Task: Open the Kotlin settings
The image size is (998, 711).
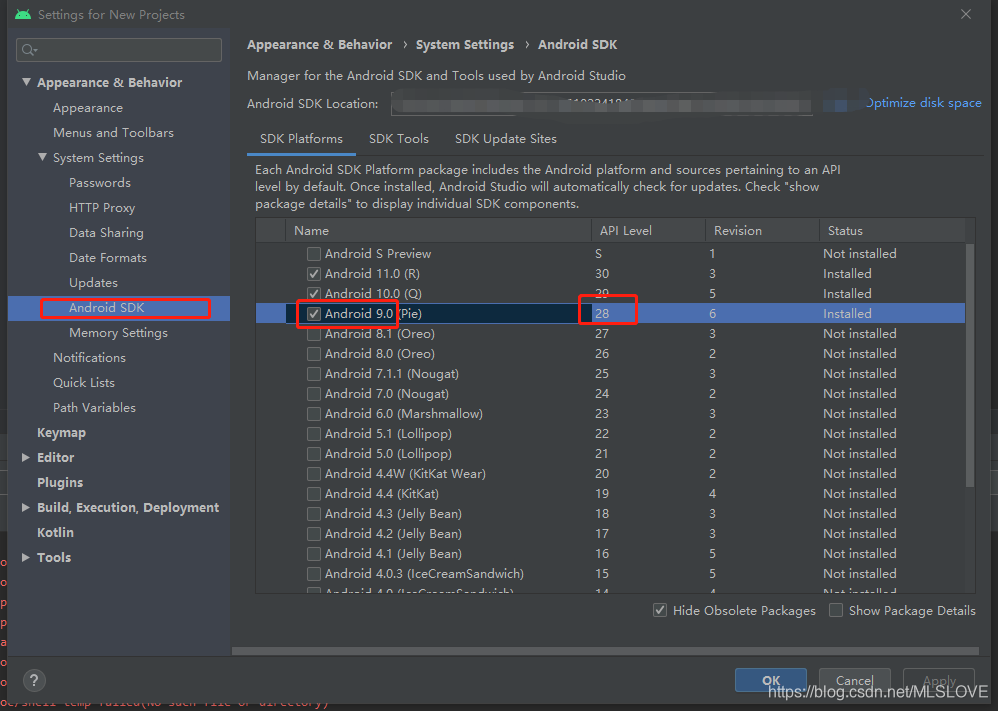Action: click(x=55, y=532)
